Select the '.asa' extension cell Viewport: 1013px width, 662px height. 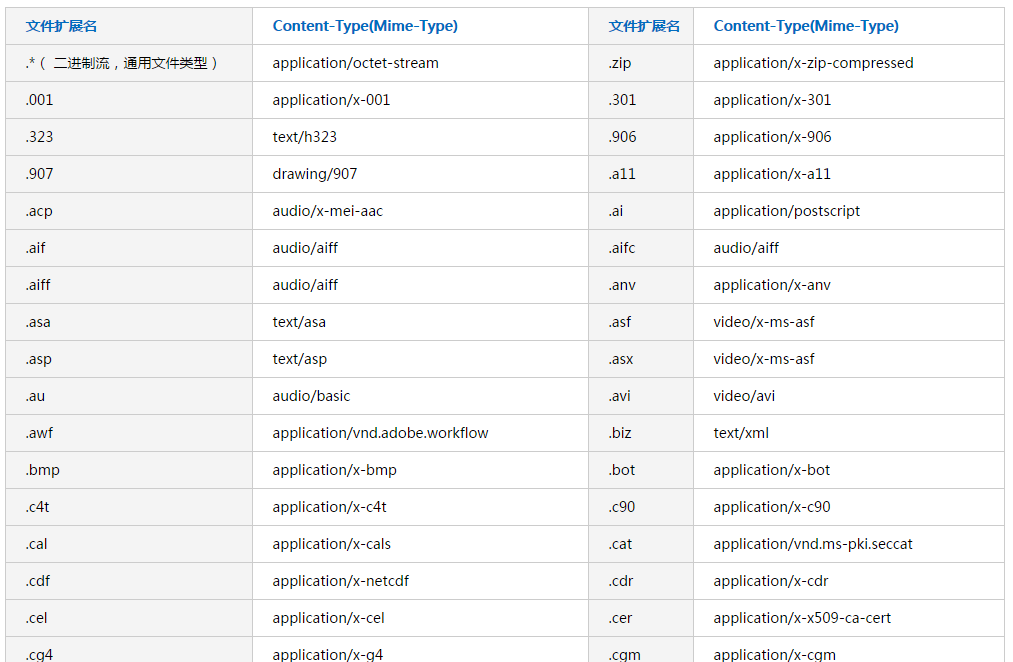click(x=129, y=322)
